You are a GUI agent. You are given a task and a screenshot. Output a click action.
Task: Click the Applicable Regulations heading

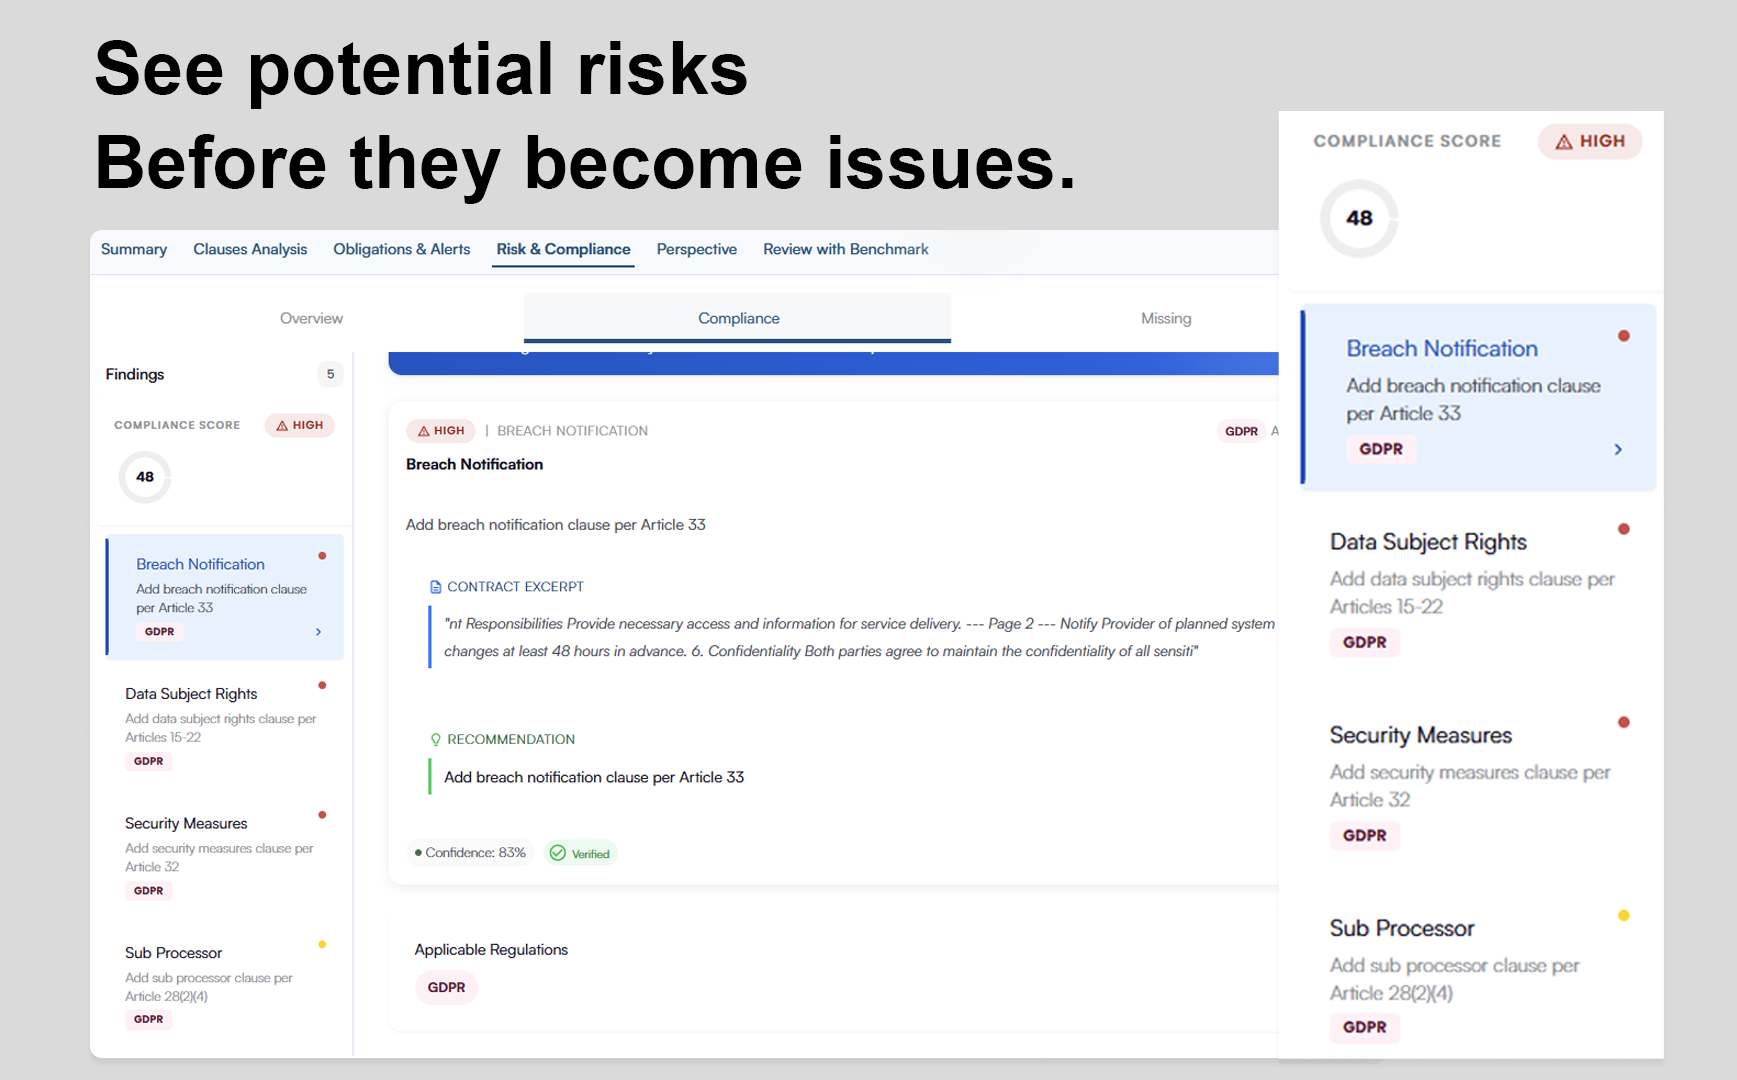point(491,950)
